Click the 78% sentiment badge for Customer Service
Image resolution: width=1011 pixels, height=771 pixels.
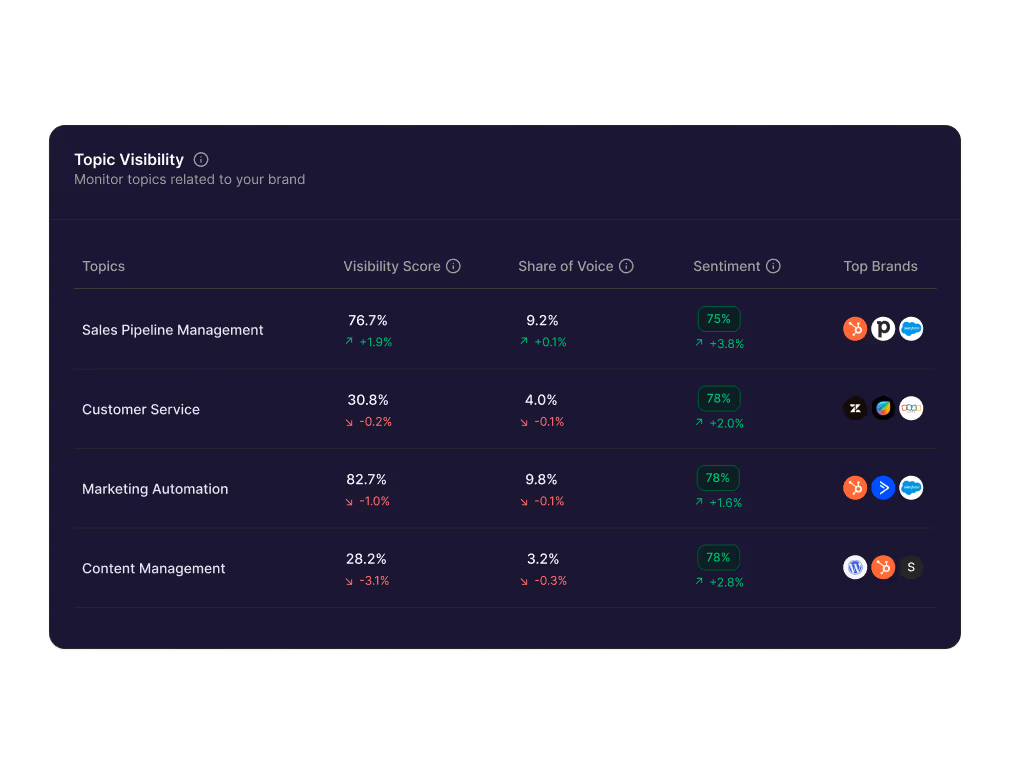719,398
